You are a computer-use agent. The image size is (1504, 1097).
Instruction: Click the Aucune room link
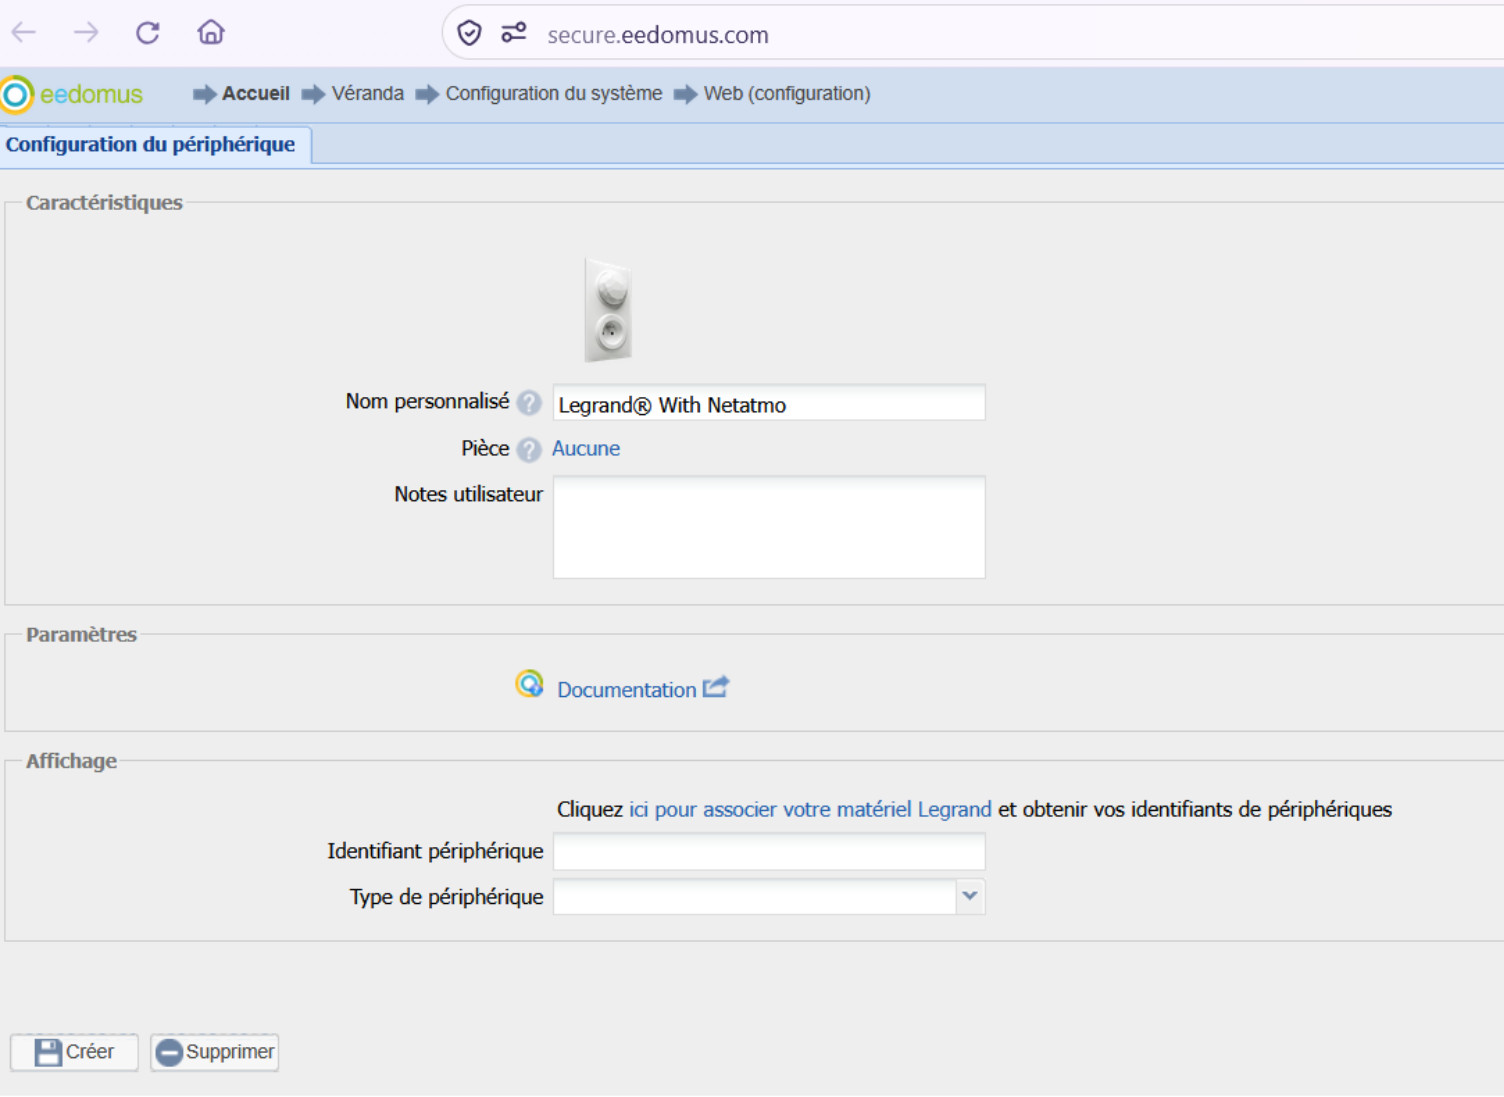pos(586,449)
